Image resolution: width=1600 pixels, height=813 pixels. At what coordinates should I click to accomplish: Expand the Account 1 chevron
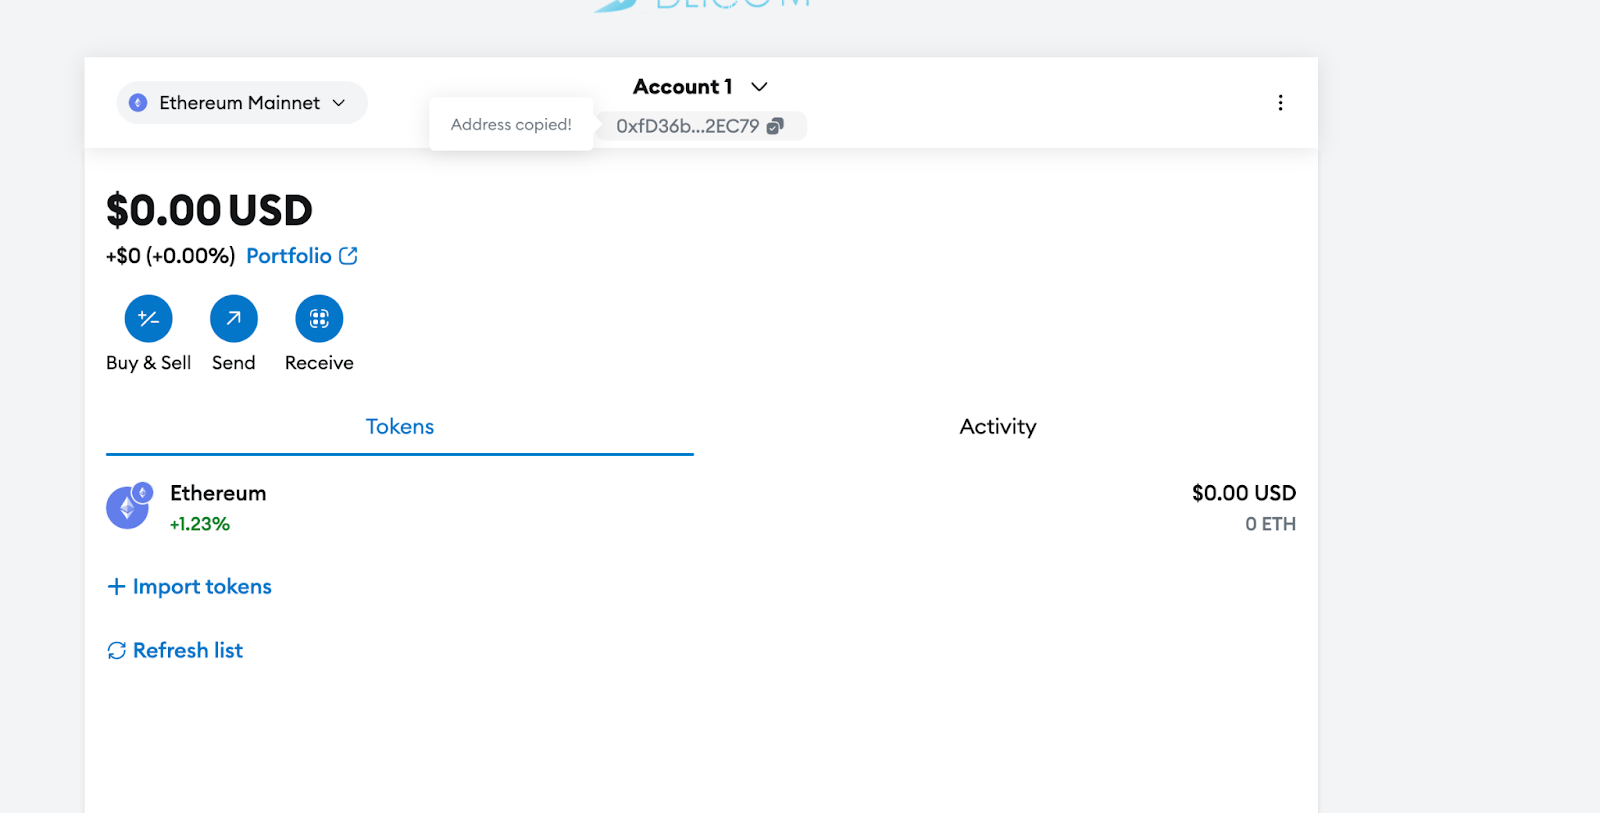(x=759, y=87)
